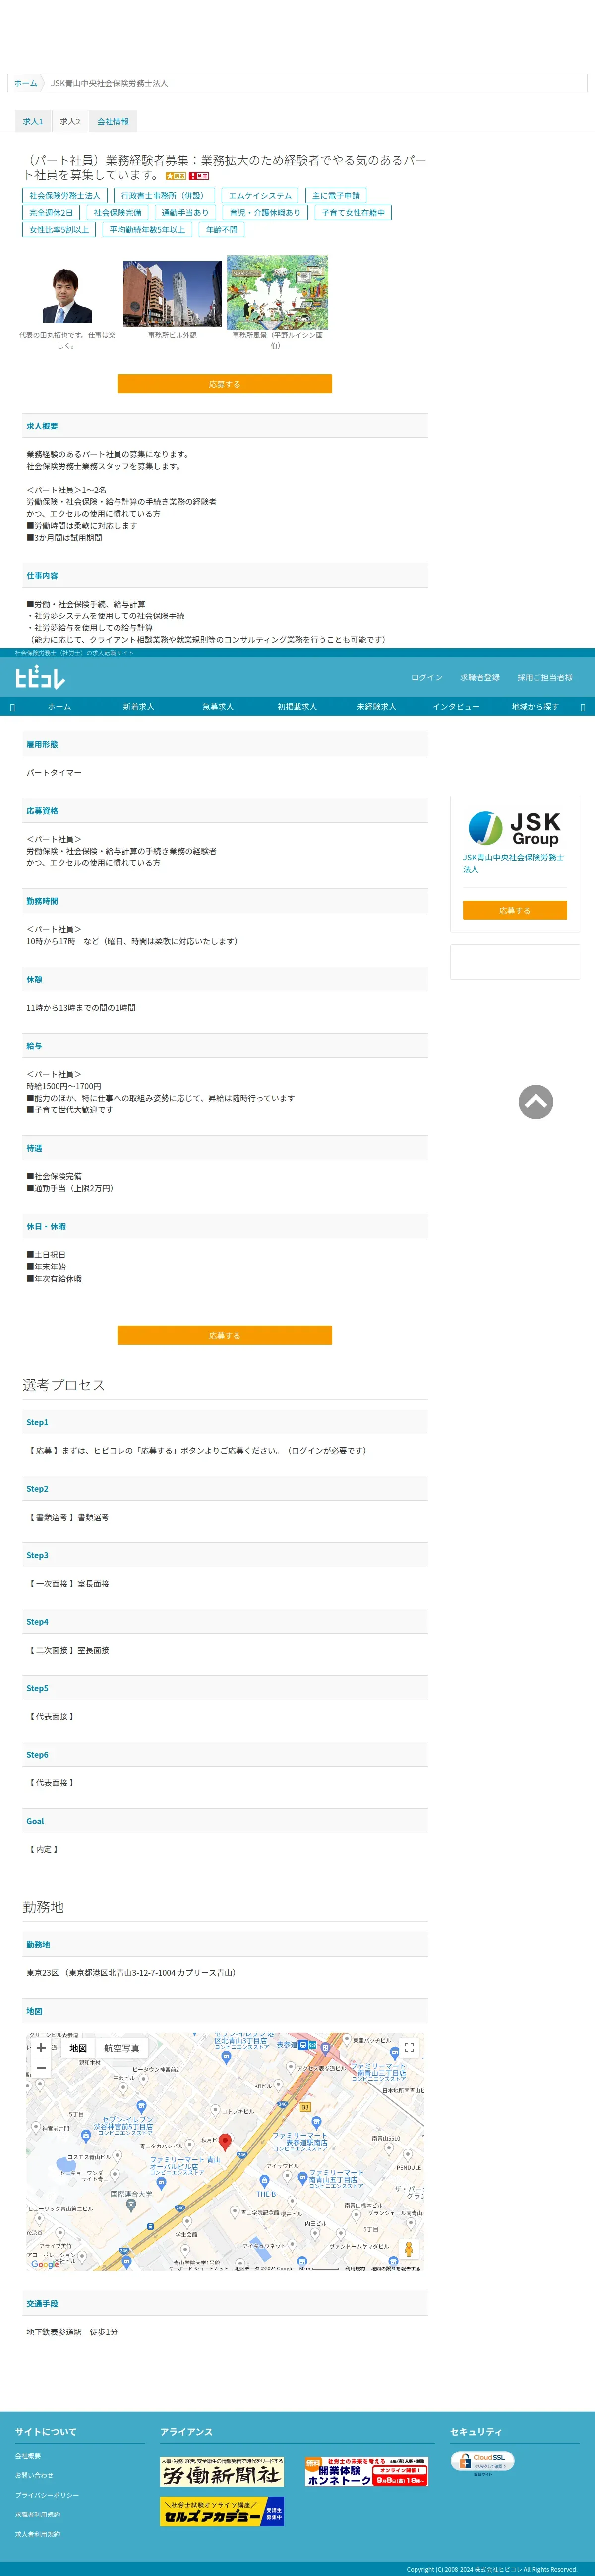Click the 育児・介護休暇あり tag
Viewport: 595px width, 2576px height.
coord(265,213)
